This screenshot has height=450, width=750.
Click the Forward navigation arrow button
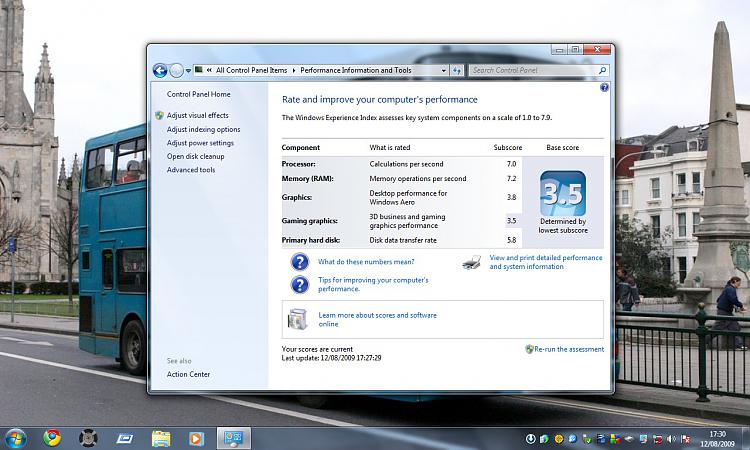pos(176,70)
